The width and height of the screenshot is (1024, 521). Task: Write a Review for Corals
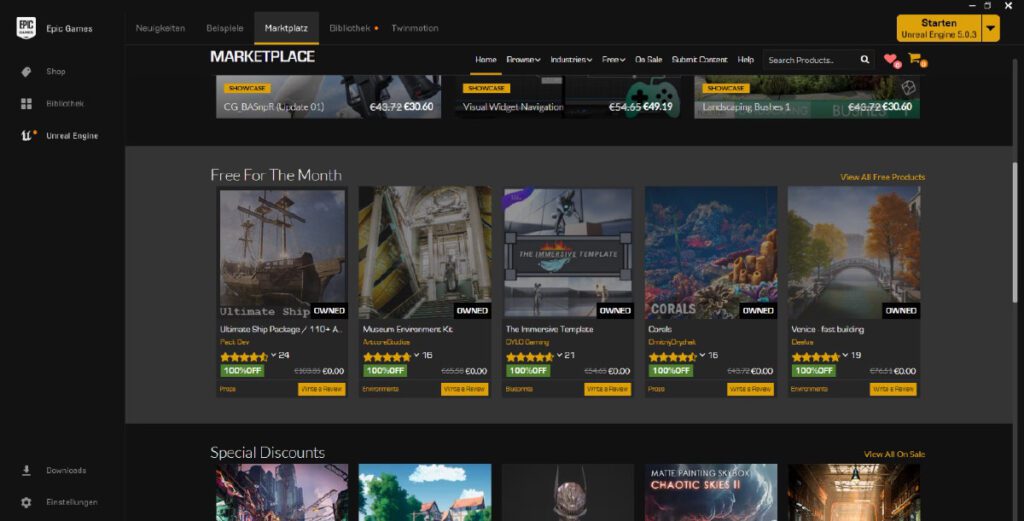750,389
